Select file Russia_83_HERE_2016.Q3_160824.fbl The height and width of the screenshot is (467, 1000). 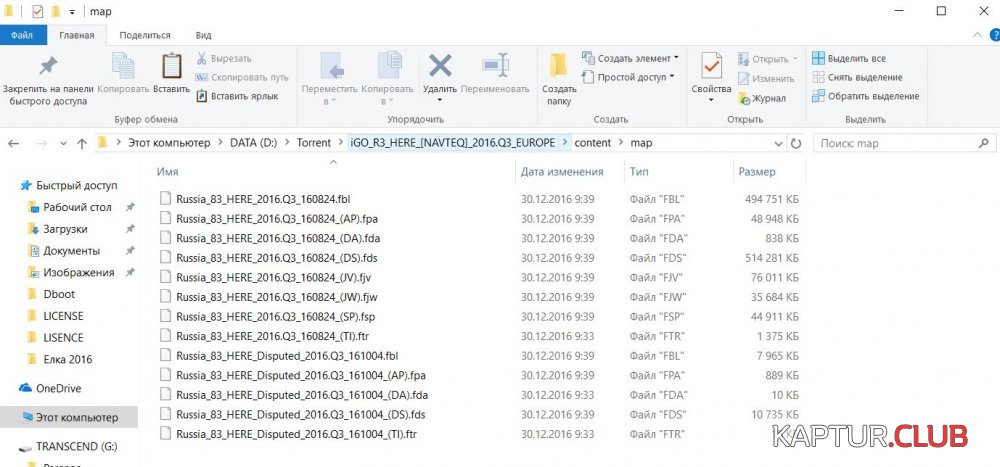pos(263,199)
